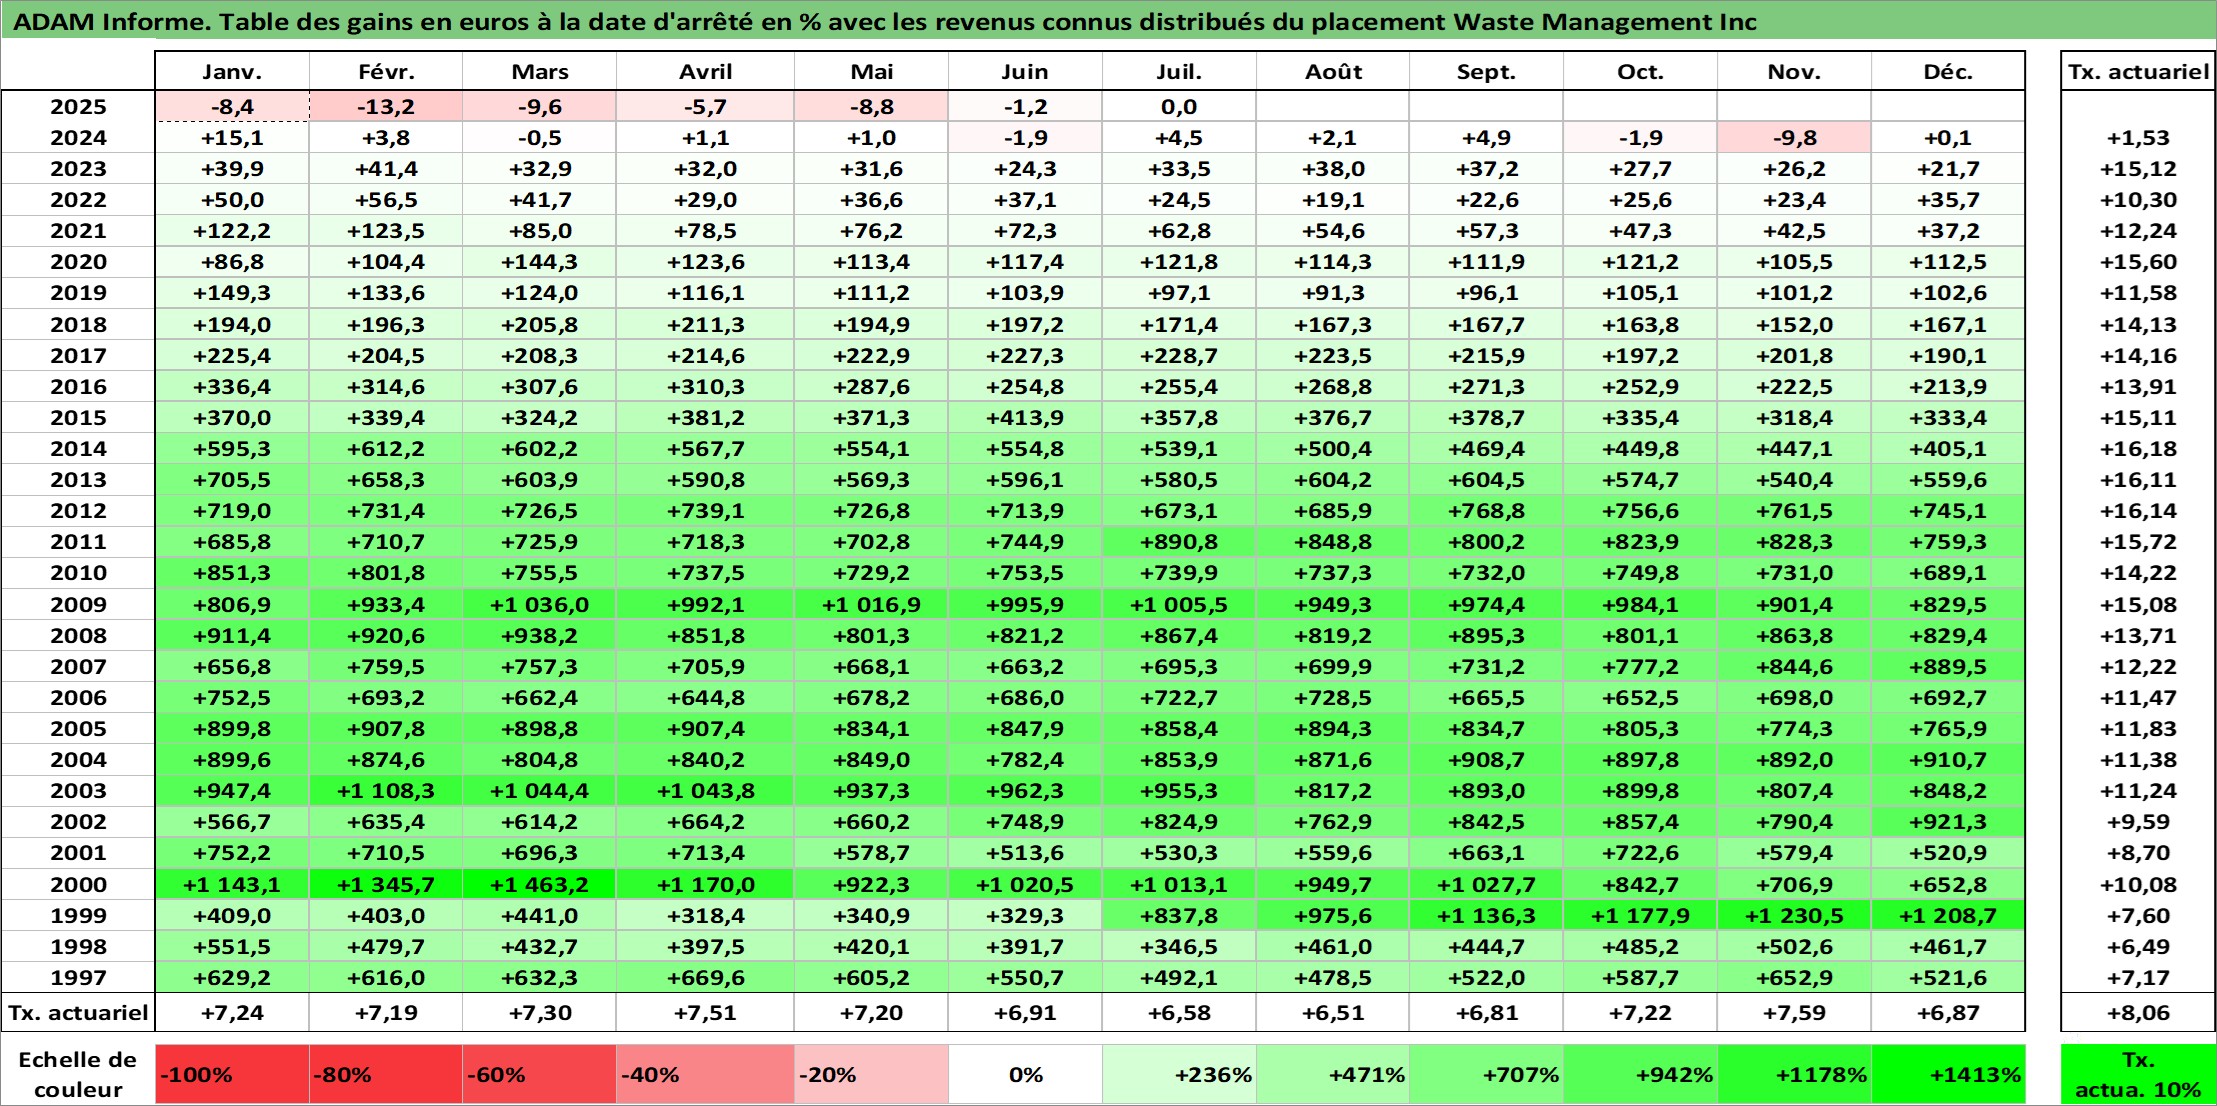2217x1106 pixels.
Task: Click cell +1 463,2 in year 2000
Action: pos(539,885)
